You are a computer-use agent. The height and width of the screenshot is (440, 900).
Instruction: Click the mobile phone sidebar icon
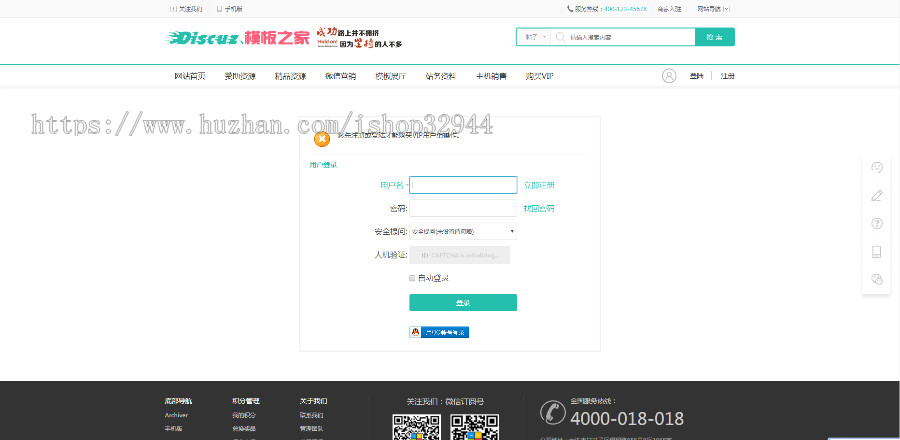pos(876,252)
